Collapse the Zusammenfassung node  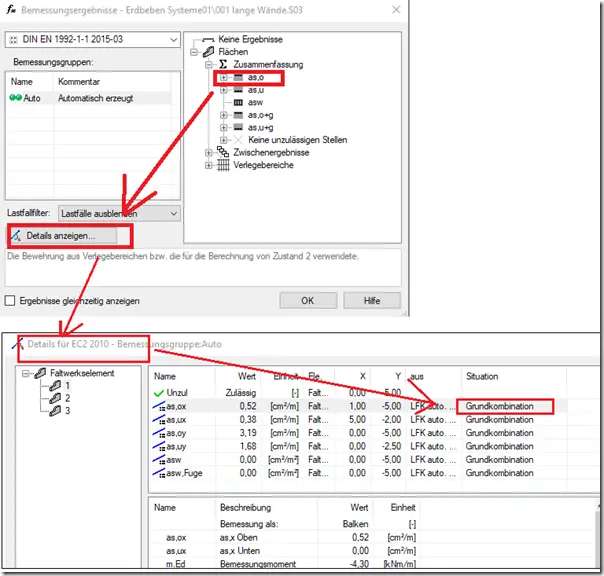[x=208, y=64]
